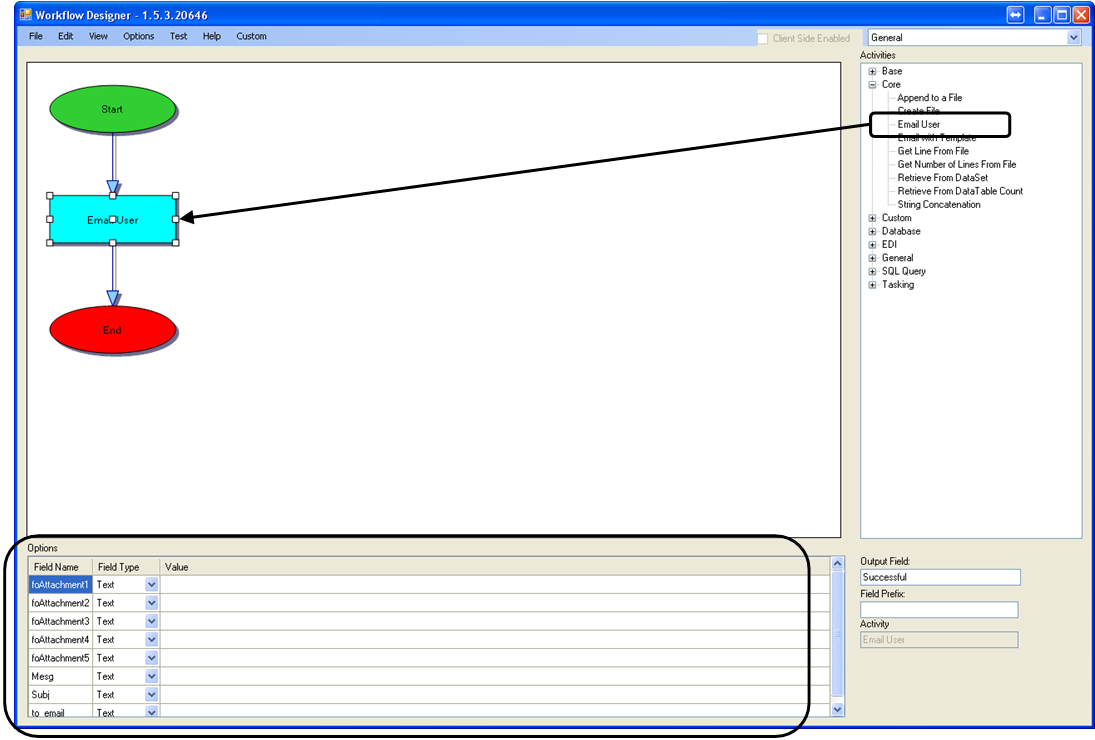Viewport: 1095px width, 740px height.
Task: Select the Email User activity in tree
Action: 918,124
